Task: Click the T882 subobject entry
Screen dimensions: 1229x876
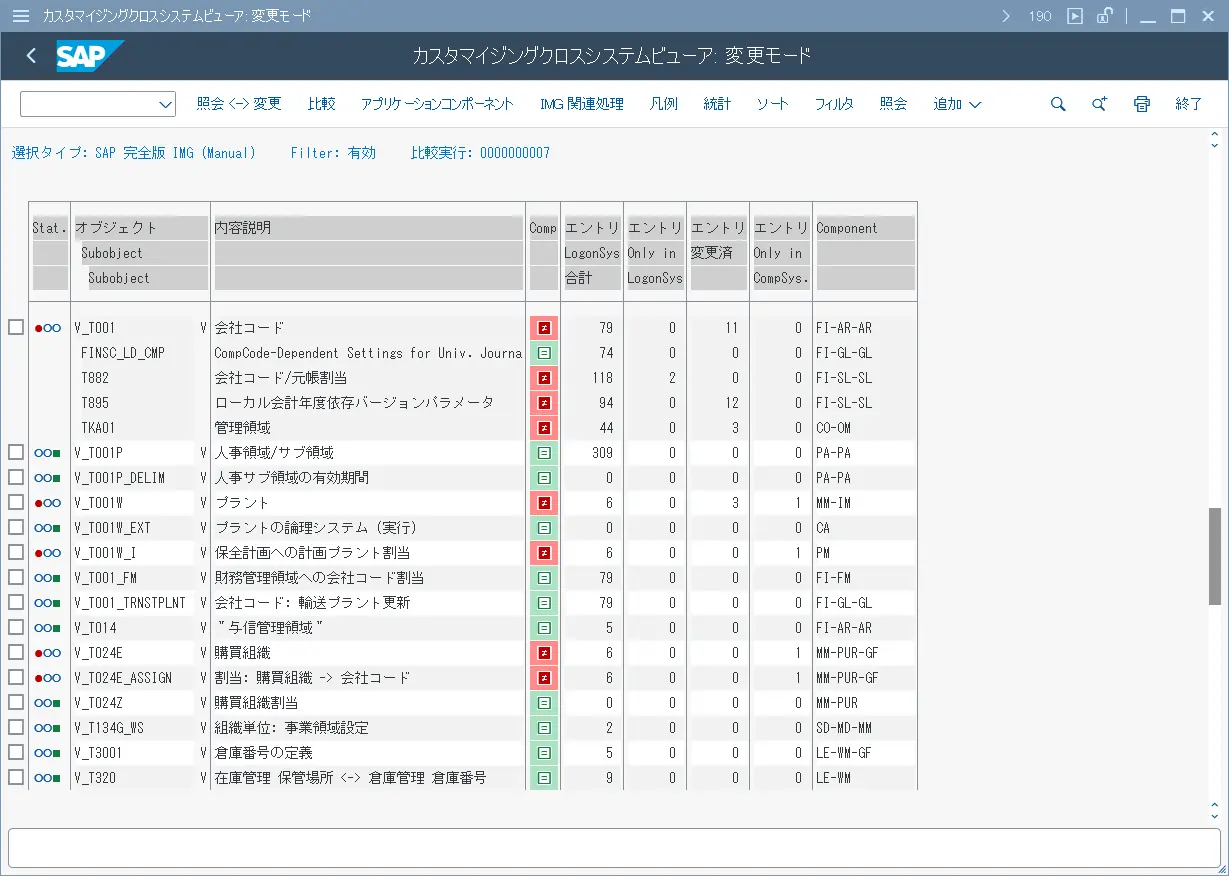Action: (95, 378)
